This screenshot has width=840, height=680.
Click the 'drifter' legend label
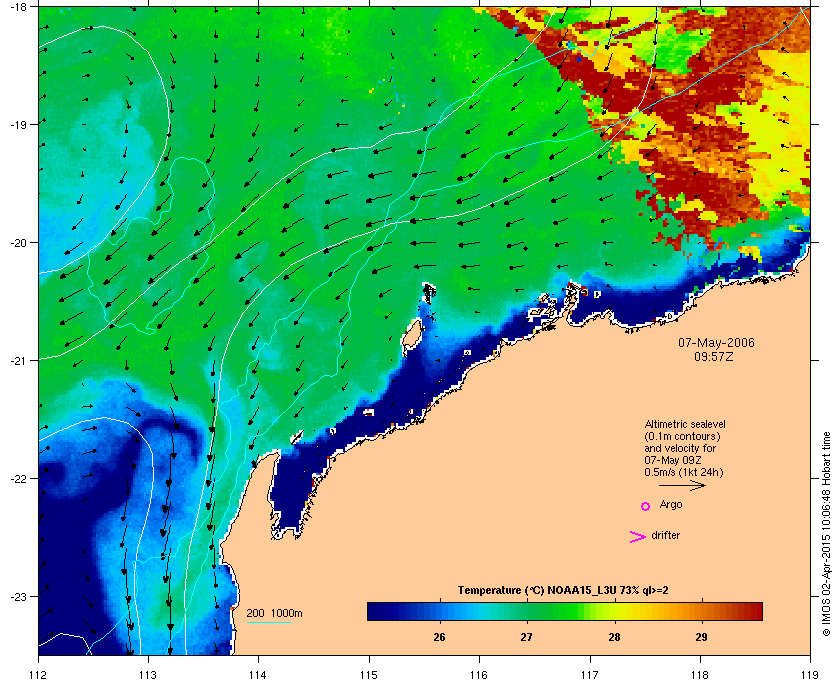point(665,535)
